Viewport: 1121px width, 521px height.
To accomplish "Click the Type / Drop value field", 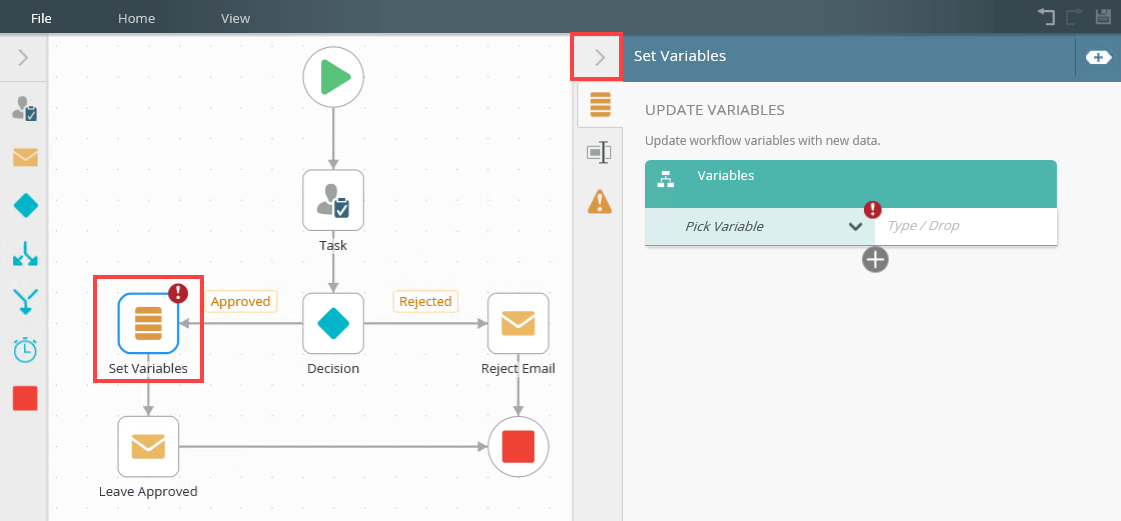I will click(x=966, y=227).
